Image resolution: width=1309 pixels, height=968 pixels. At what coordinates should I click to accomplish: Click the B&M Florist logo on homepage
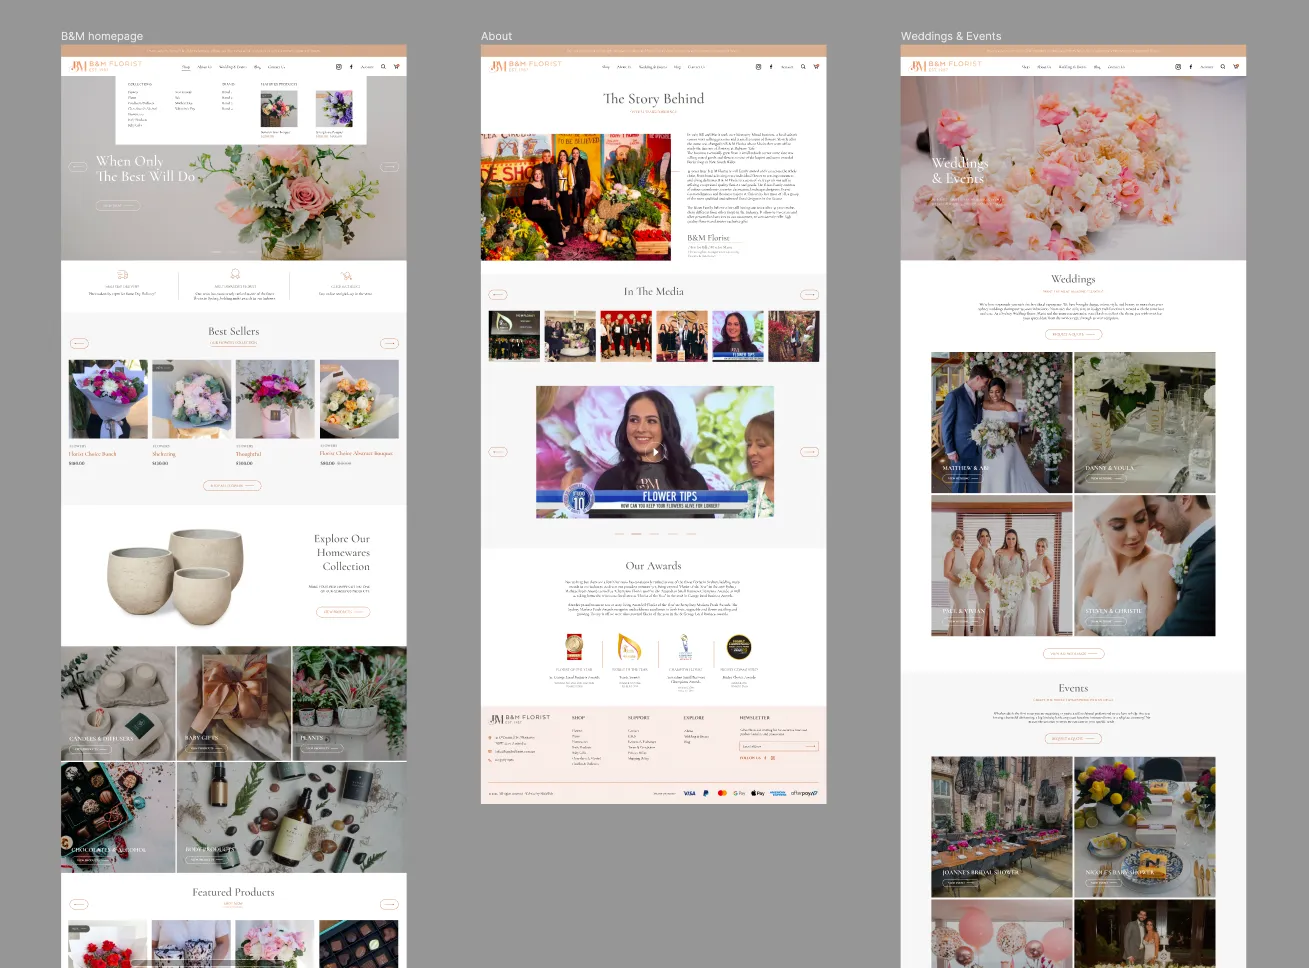(x=106, y=66)
